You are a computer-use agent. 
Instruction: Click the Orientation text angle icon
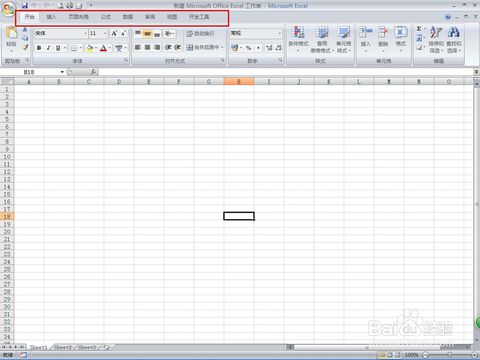(x=168, y=33)
